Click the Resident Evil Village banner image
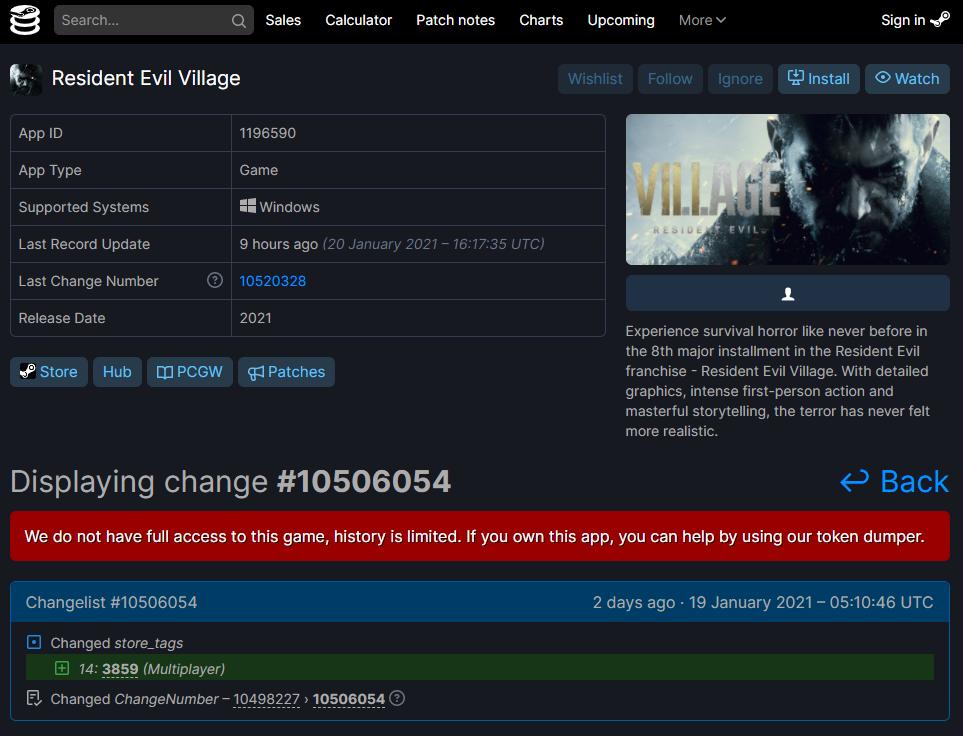Viewport: 963px width, 736px height. pos(787,189)
